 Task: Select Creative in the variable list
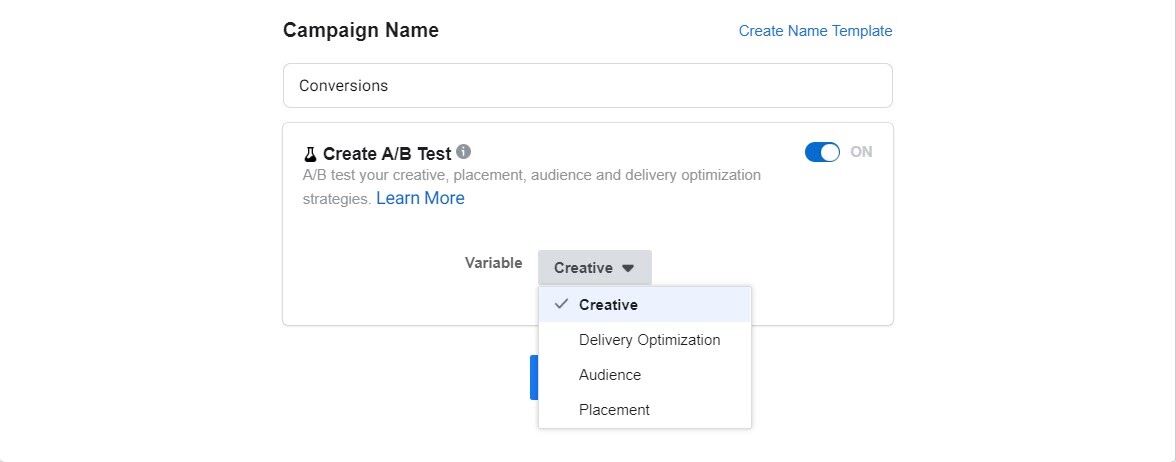pyautogui.click(x=645, y=304)
